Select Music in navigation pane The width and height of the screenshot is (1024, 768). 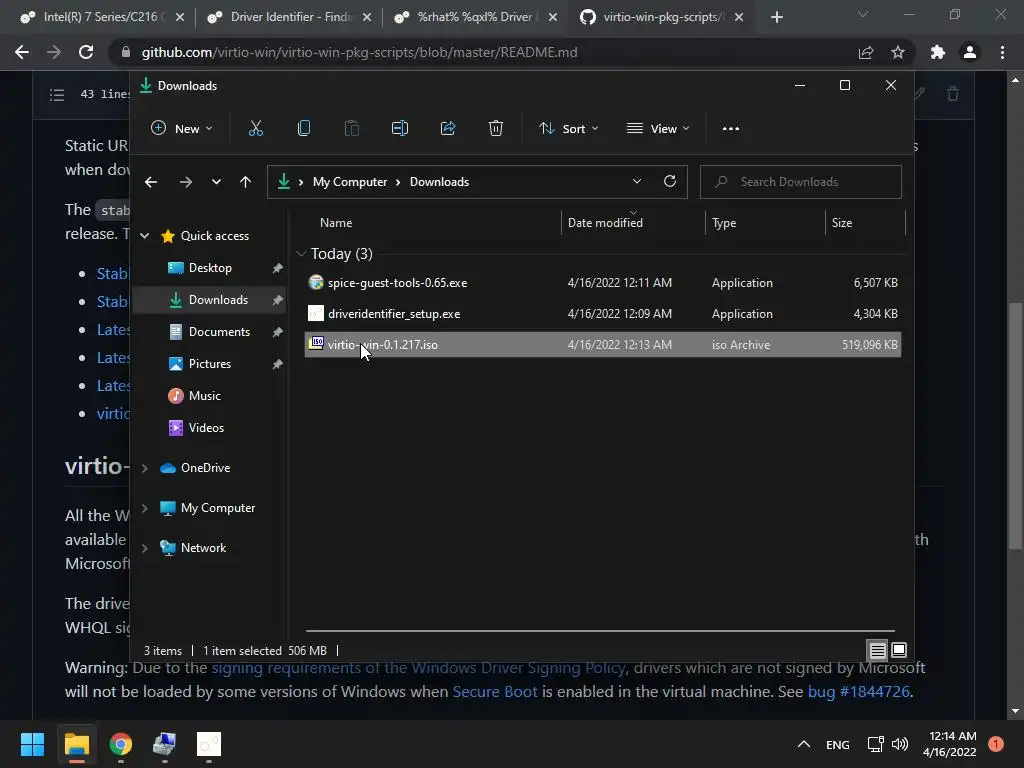[x=210, y=396]
